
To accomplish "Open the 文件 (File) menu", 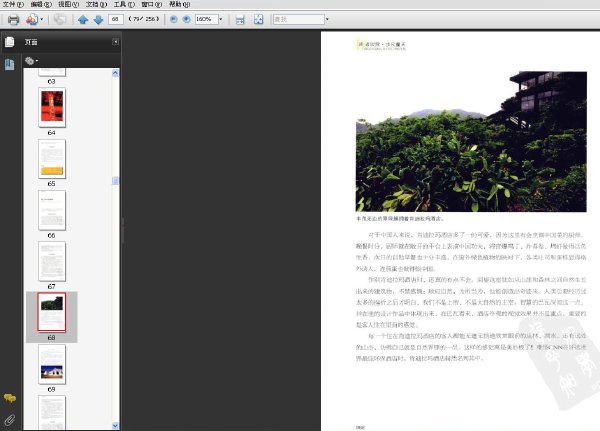I will 13,4.
